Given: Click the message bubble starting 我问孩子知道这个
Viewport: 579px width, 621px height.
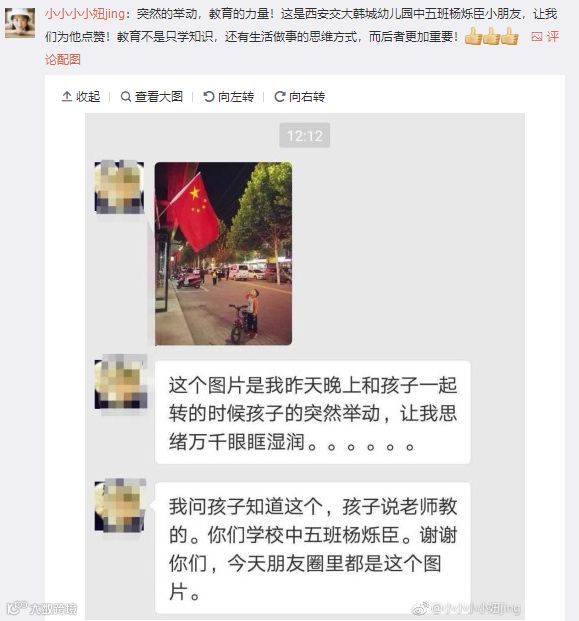Looking at the screenshot, I should [x=312, y=548].
